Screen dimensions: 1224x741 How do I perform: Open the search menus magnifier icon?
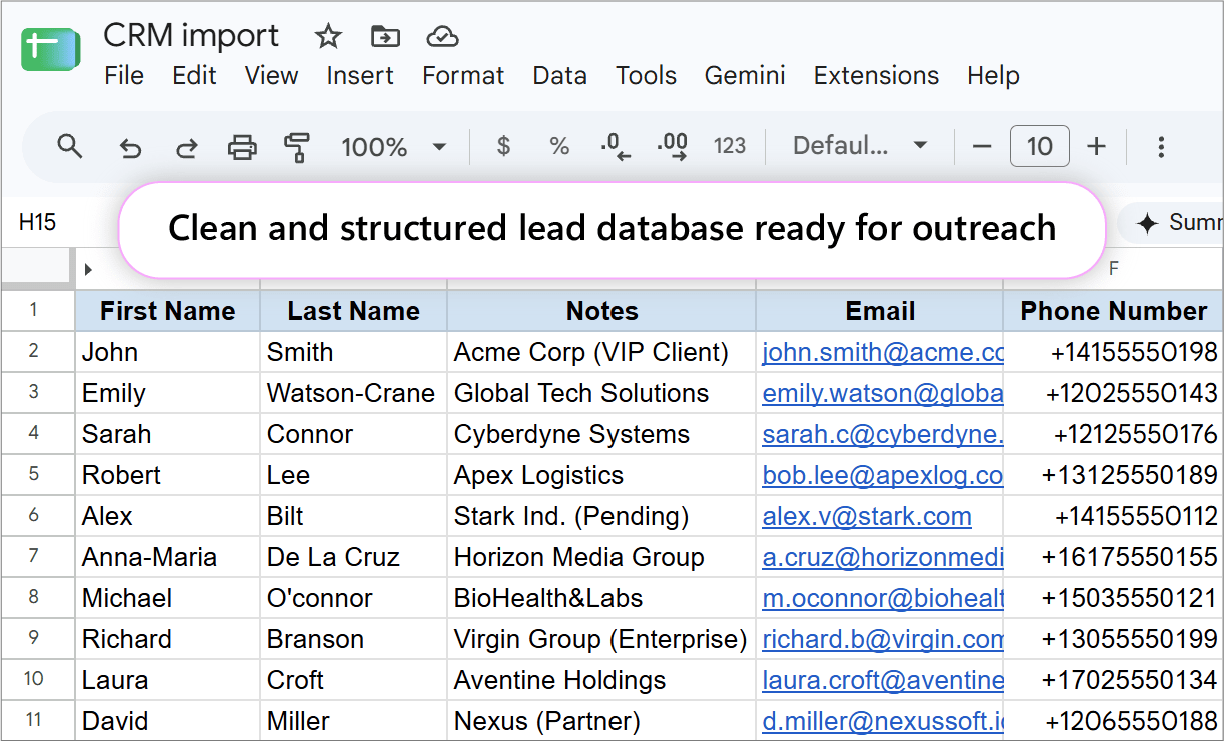click(x=69, y=147)
